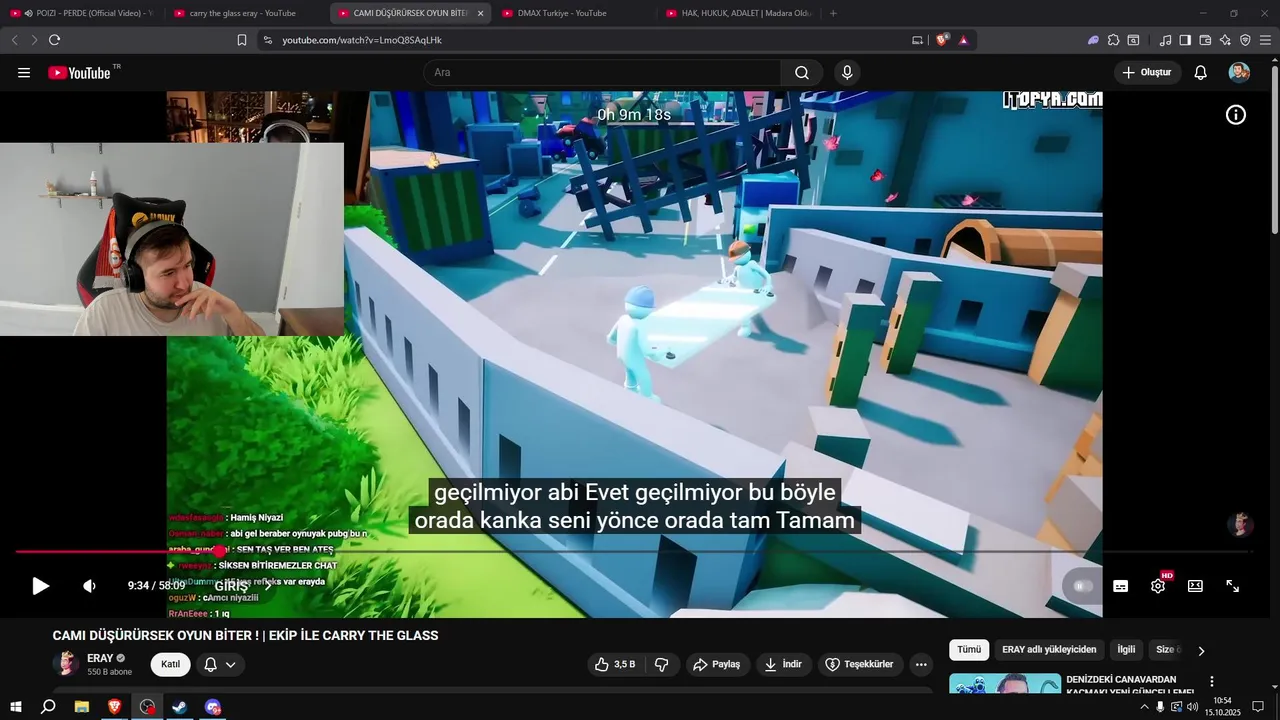
Task: Seek using the video progress bar
Action: pos(633,551)
